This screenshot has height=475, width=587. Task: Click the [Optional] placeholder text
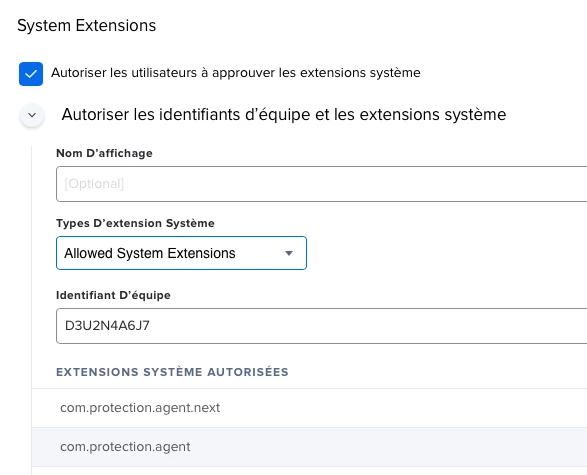(94, 184)
